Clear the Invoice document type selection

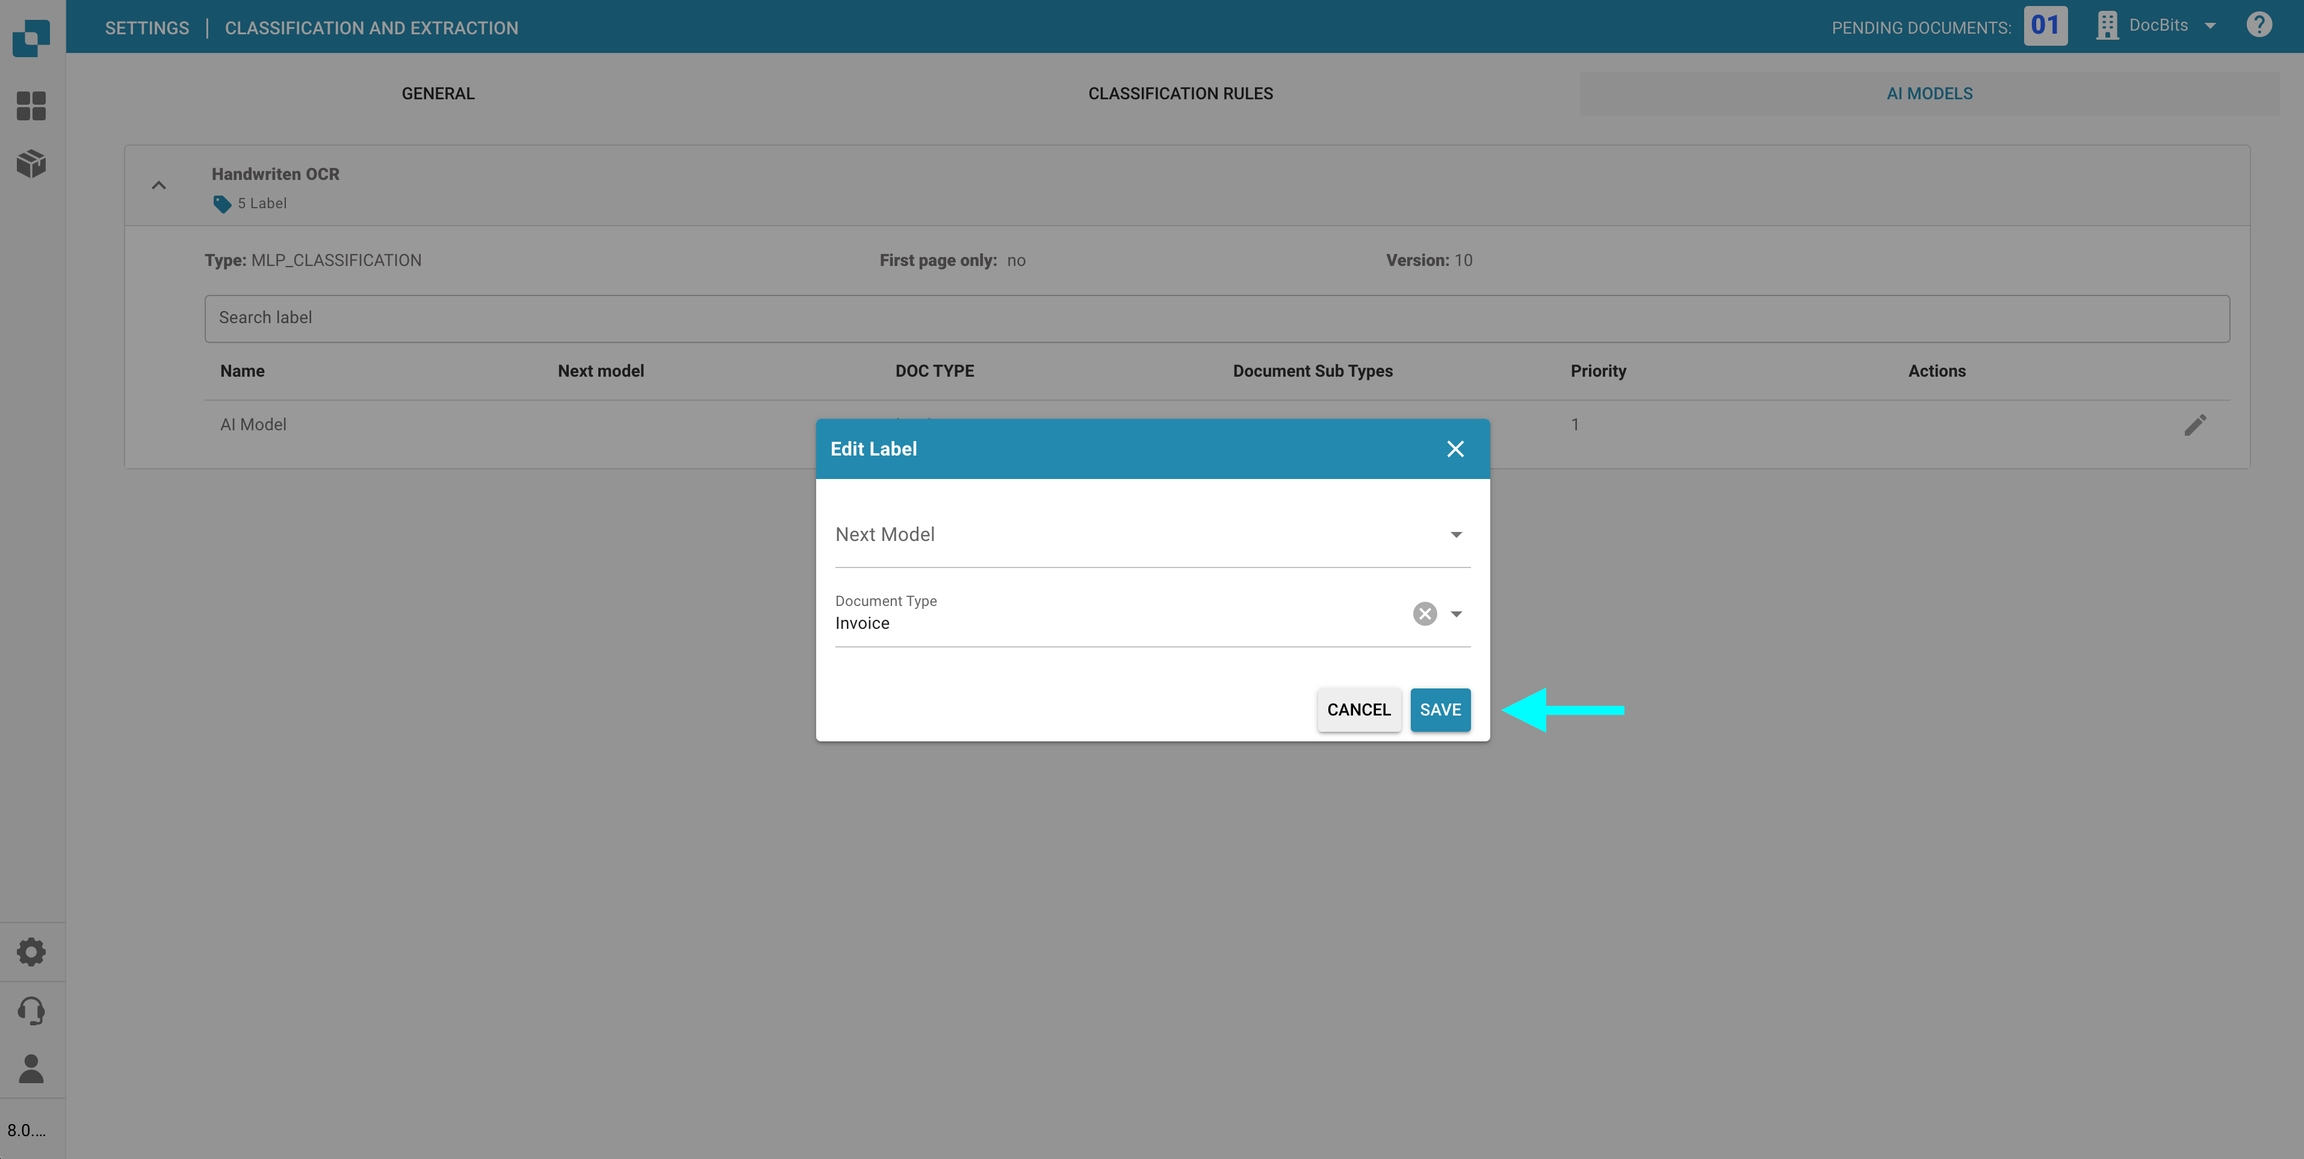pyautogui.click(x=1424, y=614)
